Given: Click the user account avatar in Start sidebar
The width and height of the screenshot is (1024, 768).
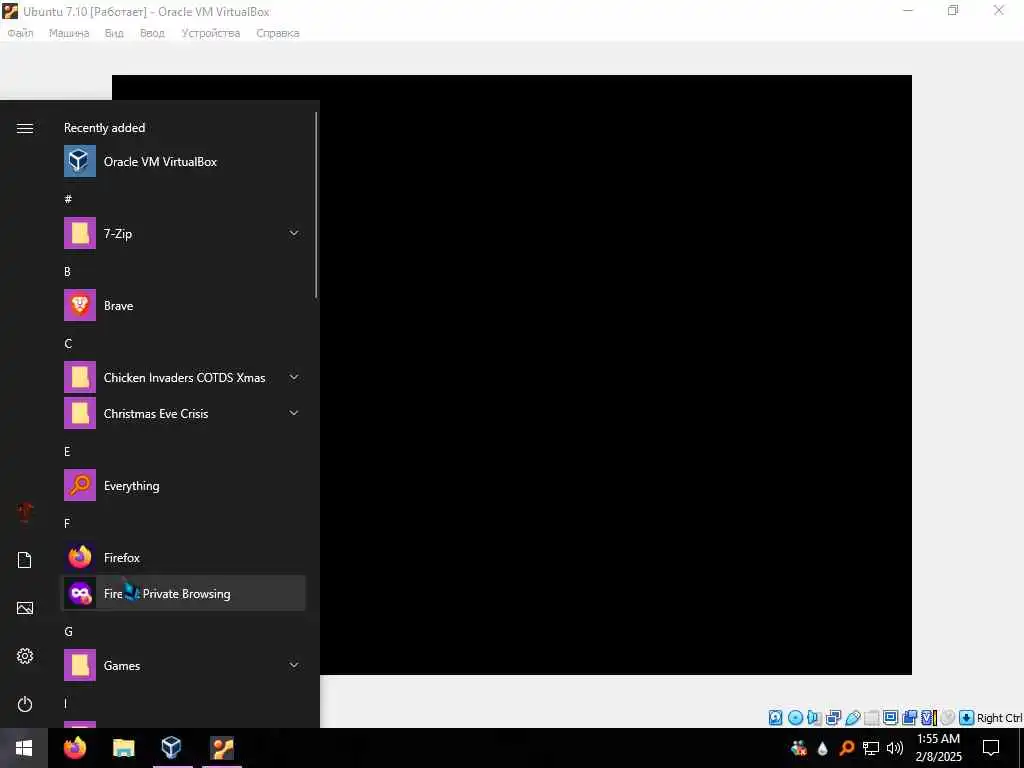Looking at the screenshot, I should coord(25,512).
